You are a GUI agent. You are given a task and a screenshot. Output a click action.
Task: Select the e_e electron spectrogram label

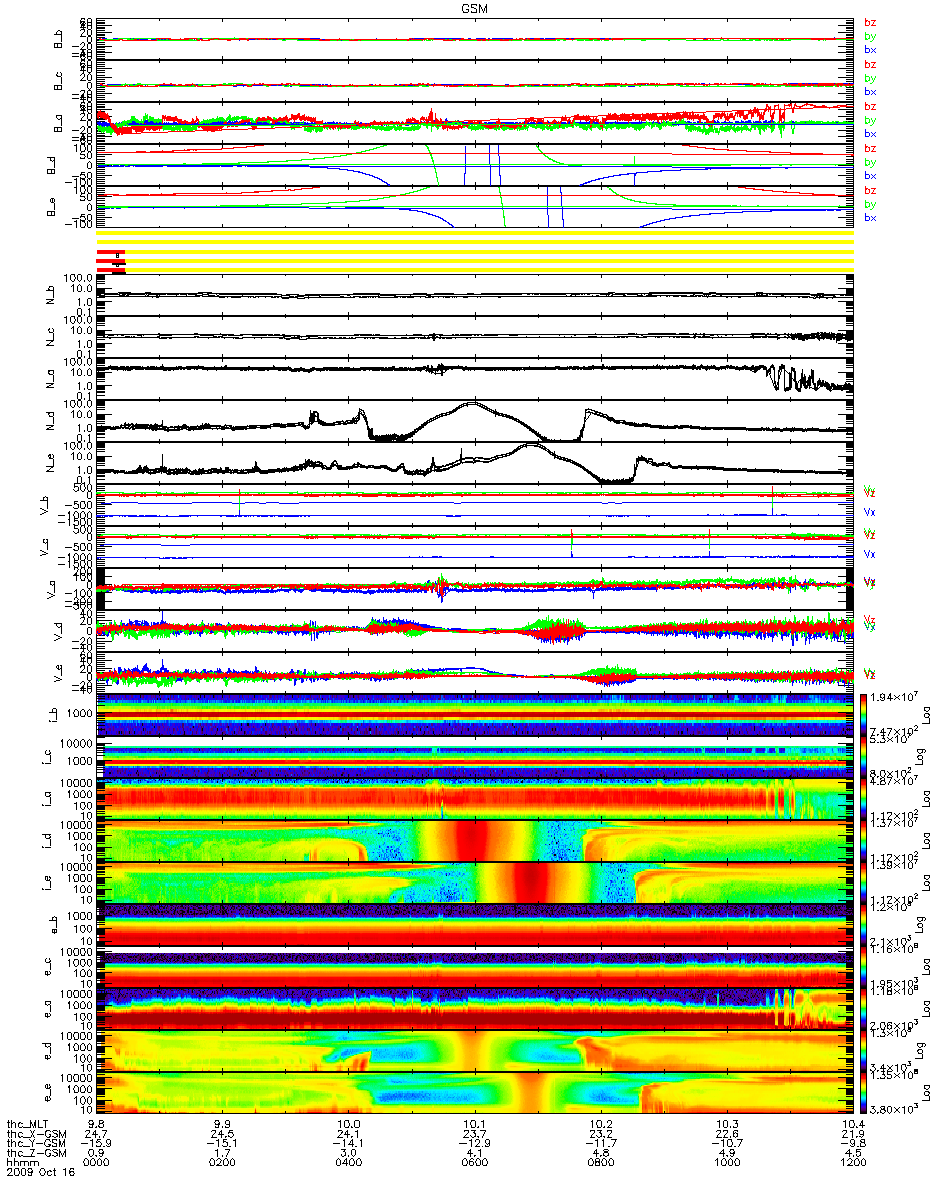50,1094
